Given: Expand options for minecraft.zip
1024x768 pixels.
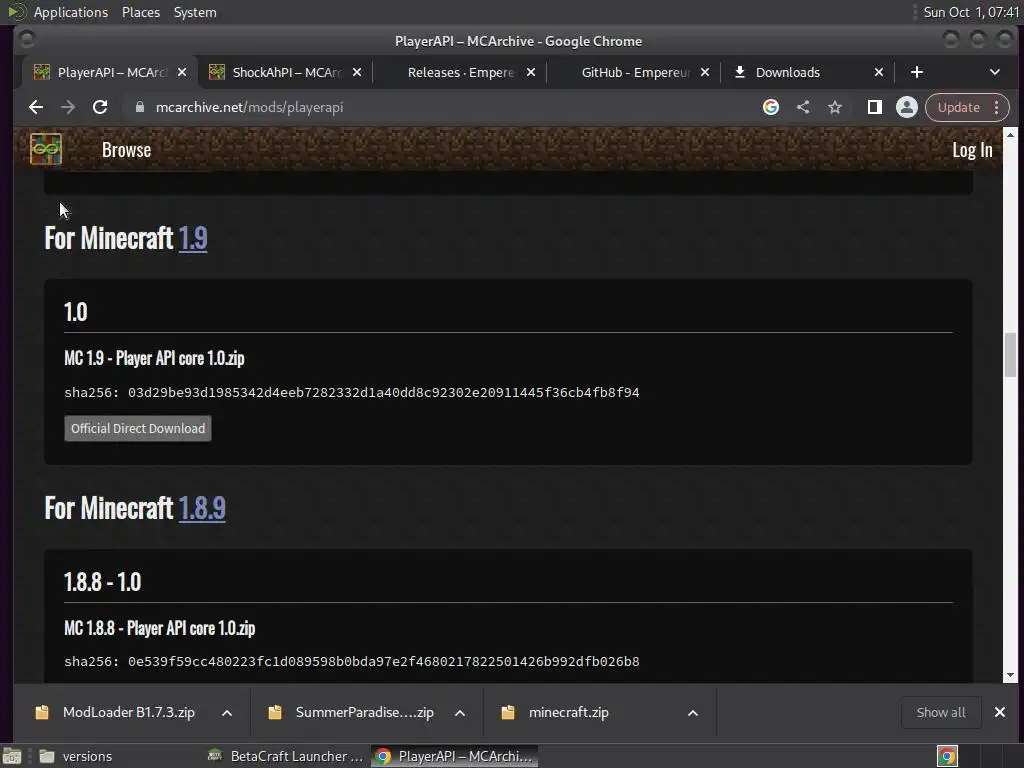Looking at the screenshot, I should point(693,713).
